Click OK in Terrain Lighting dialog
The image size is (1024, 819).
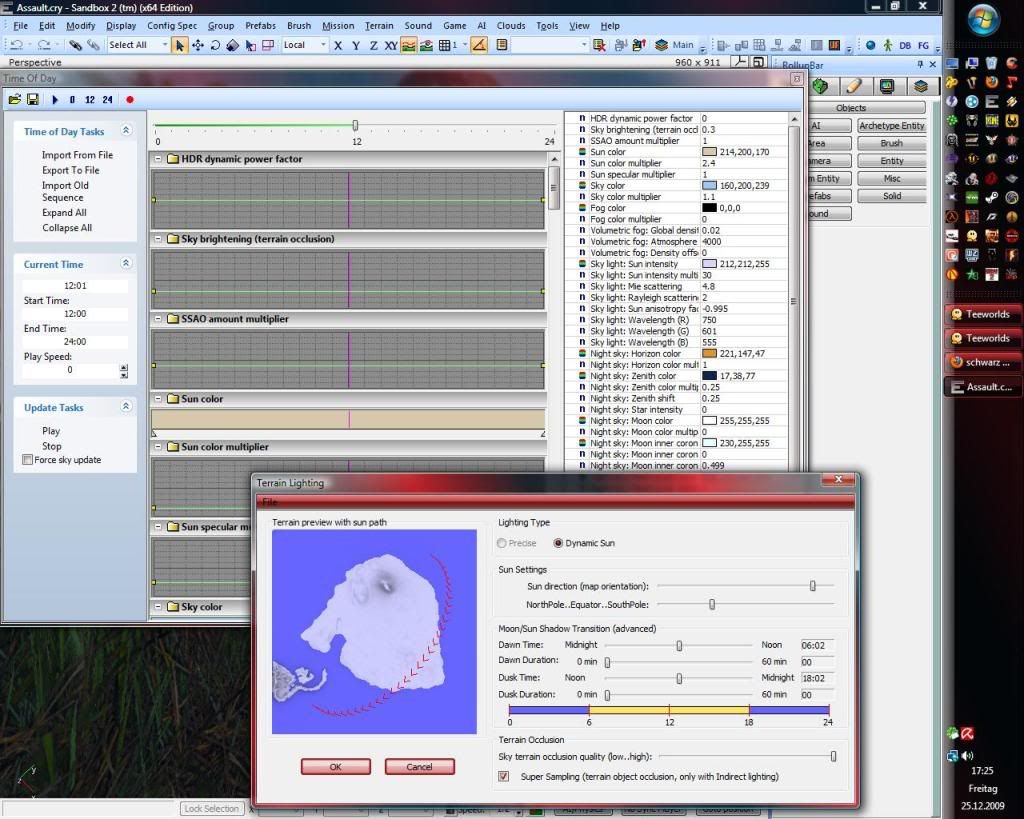[x=336, y=767]
